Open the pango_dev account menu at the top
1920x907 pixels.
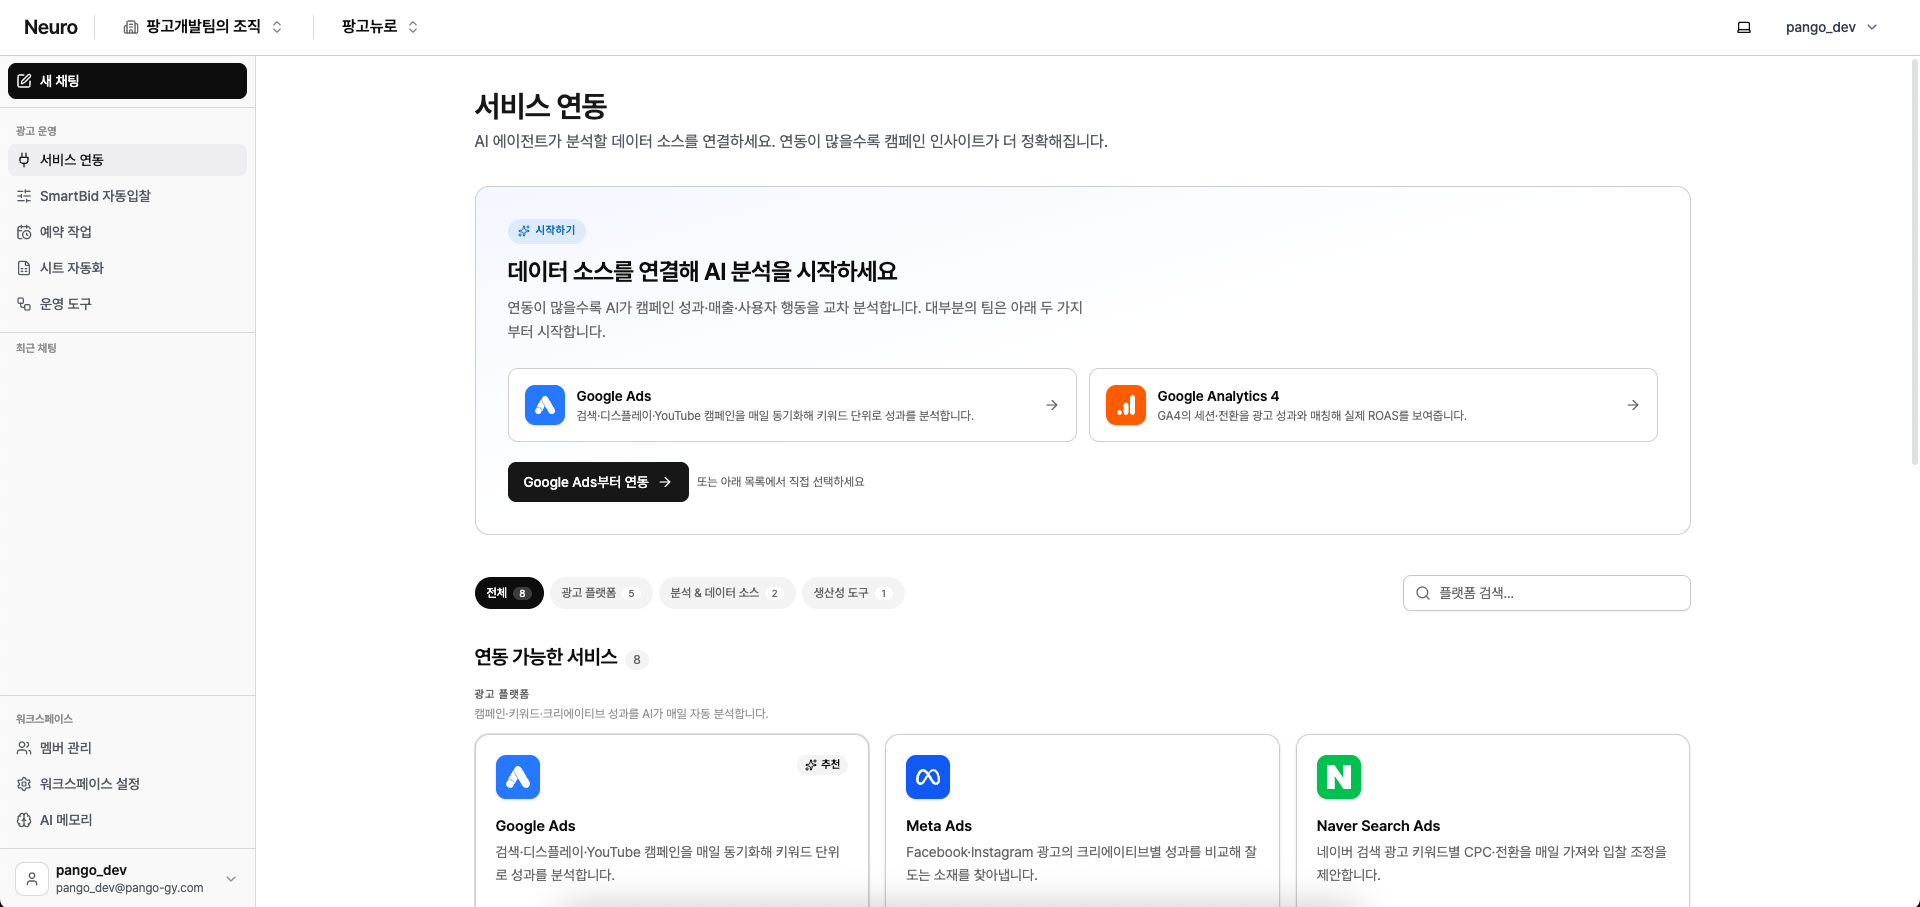pos(1831,27)
